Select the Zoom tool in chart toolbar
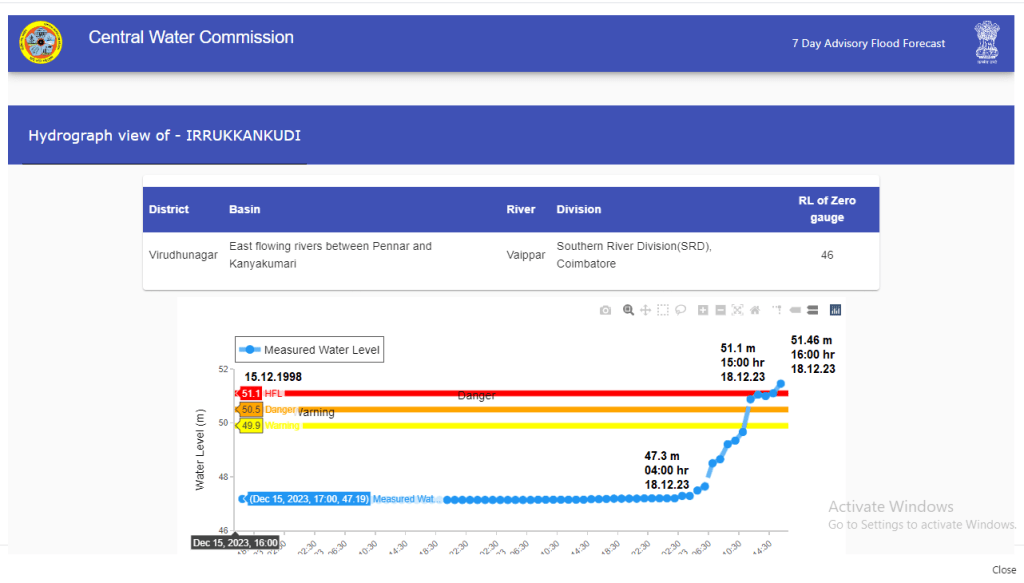Image resolution: width=1024 pixels, height=583 pixels. click(628, 310)
